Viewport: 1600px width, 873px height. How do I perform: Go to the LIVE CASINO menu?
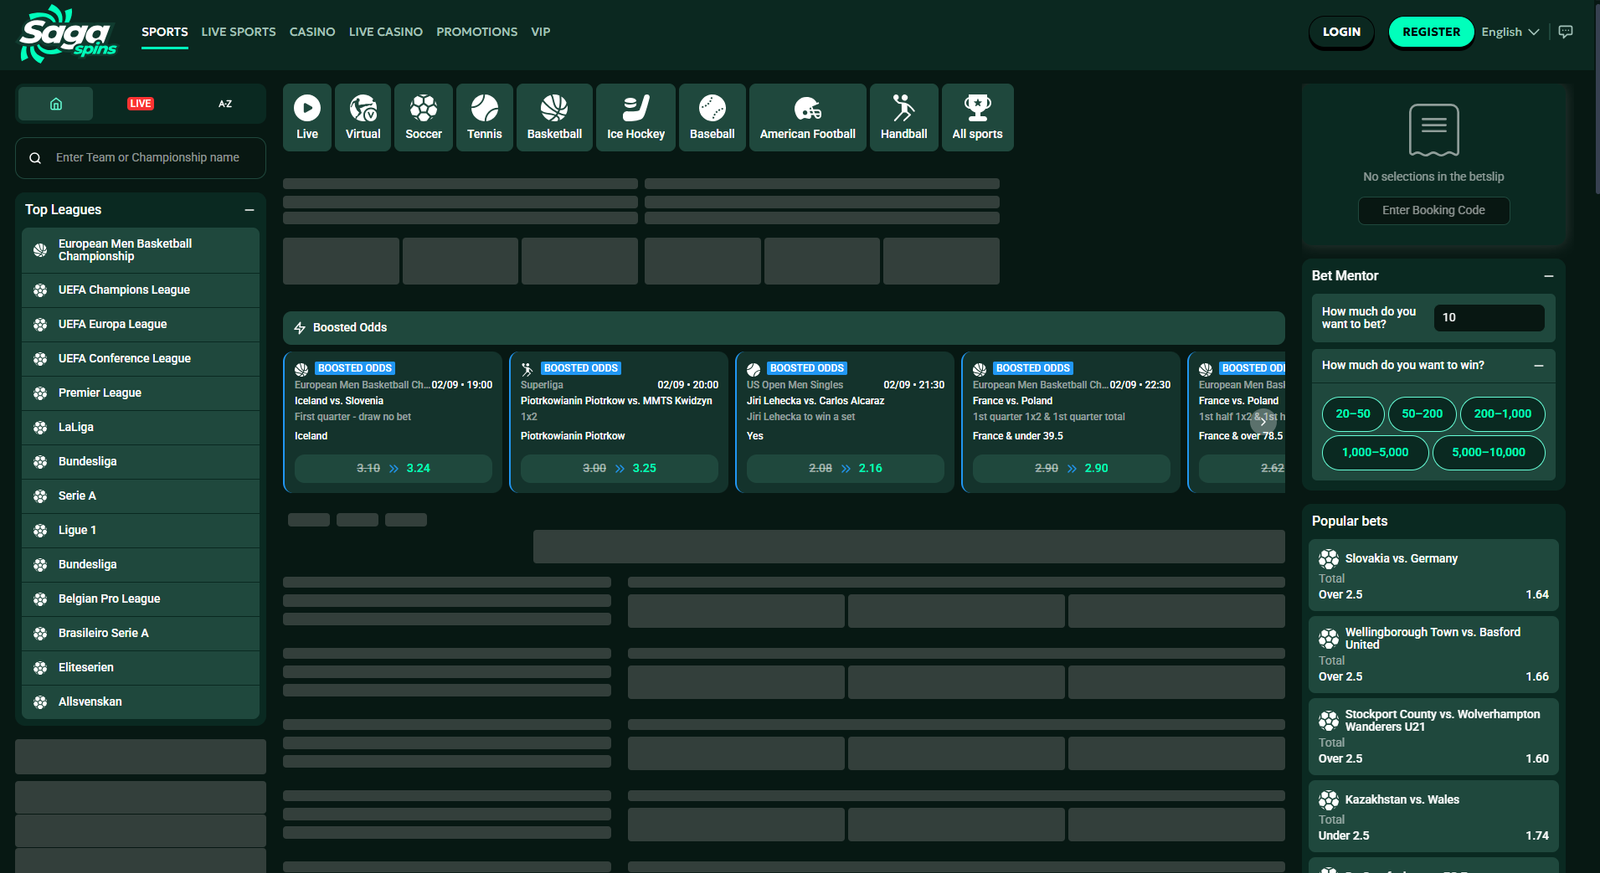[x=385, y=32]
